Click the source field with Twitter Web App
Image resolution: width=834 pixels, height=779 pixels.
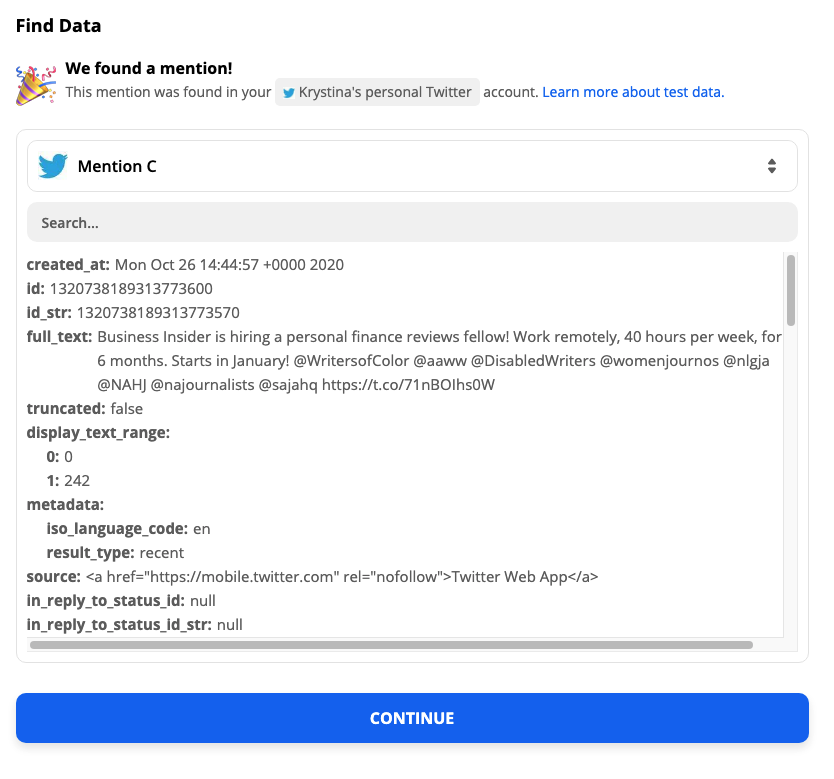[312, 576]
